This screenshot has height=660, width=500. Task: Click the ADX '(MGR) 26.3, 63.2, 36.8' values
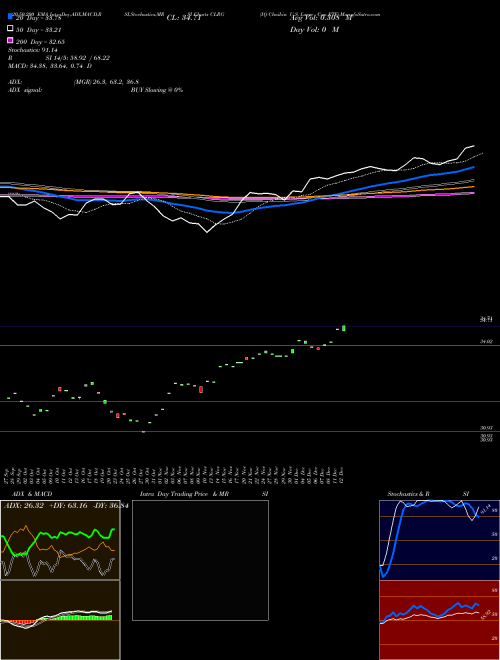click(106, 82)
